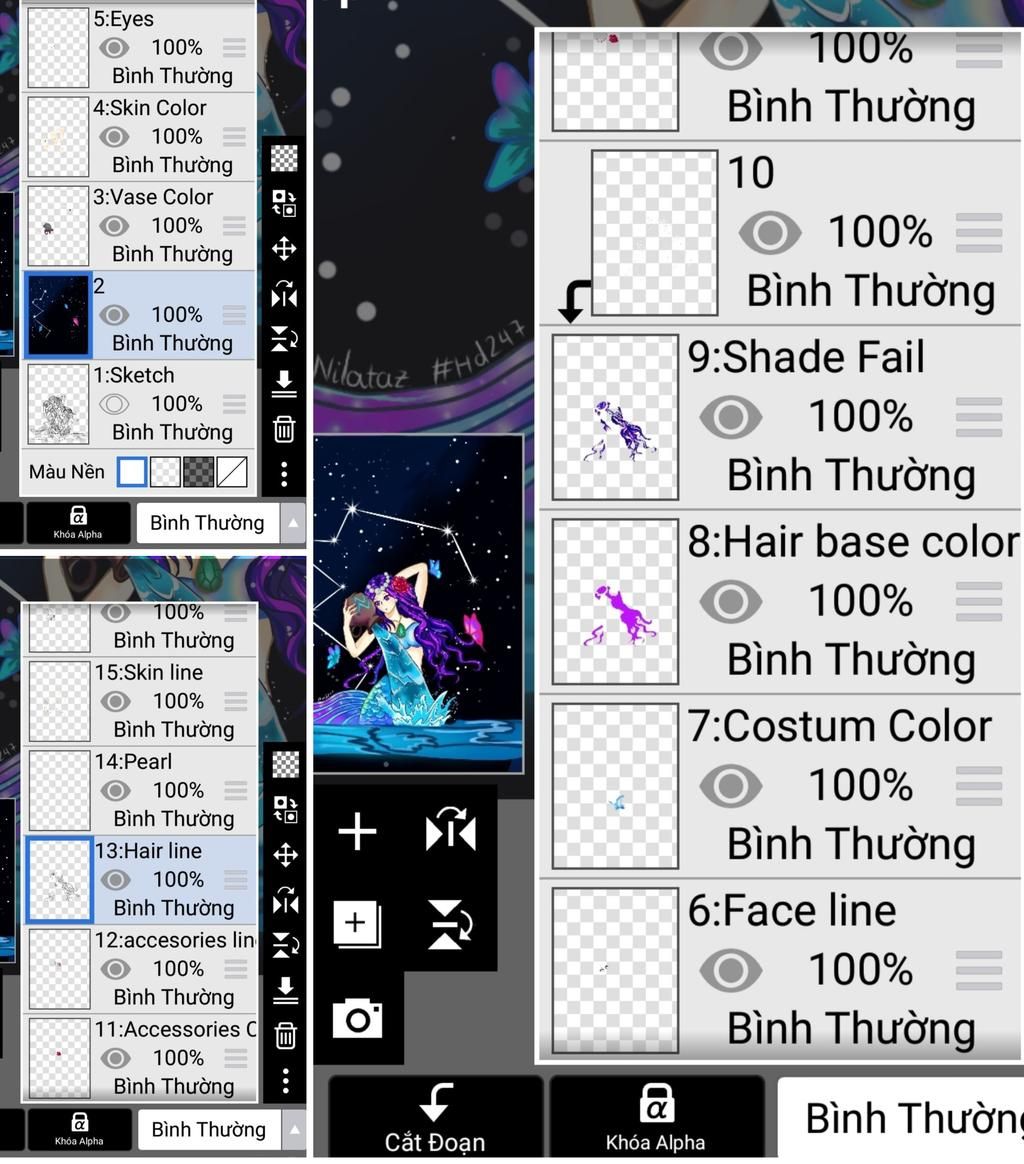Tap large horizontal flip icon next to plus

451,831
